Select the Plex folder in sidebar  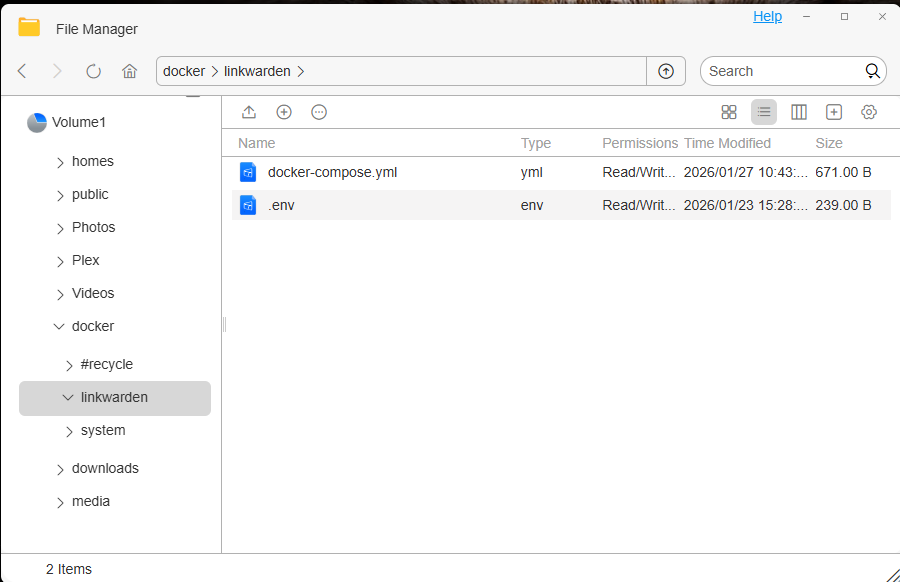[86, 260]
